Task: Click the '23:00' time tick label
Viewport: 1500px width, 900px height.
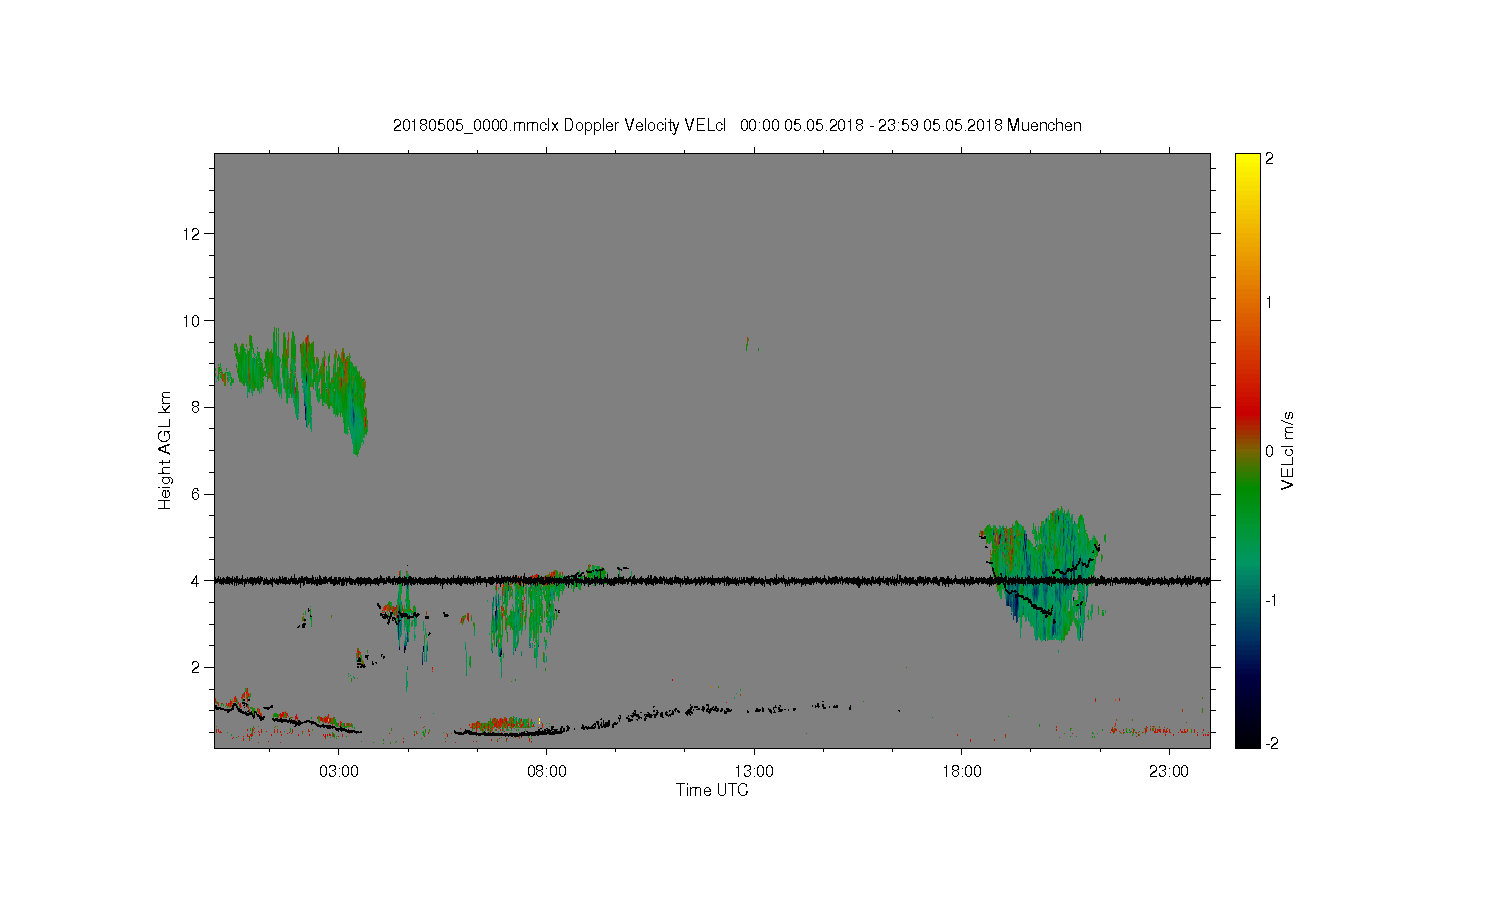Action: [1169, 771]
